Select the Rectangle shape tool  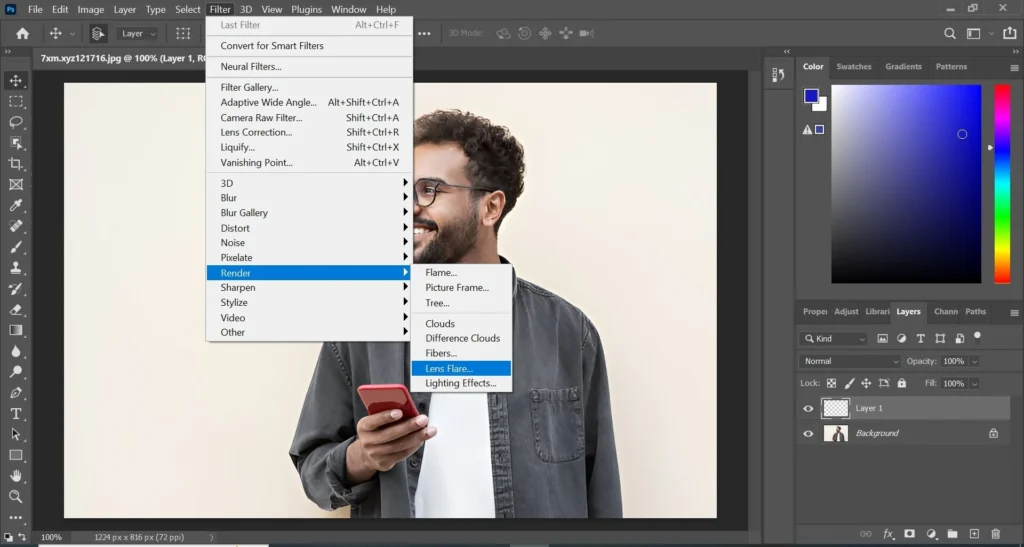pyautogui.click(x=16, y=456)
